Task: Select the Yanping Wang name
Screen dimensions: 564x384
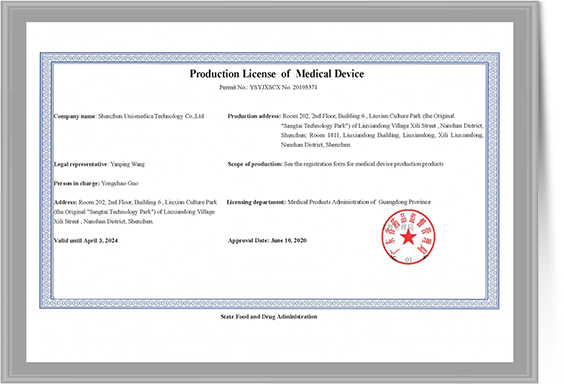Action: (x=127, y=164)
